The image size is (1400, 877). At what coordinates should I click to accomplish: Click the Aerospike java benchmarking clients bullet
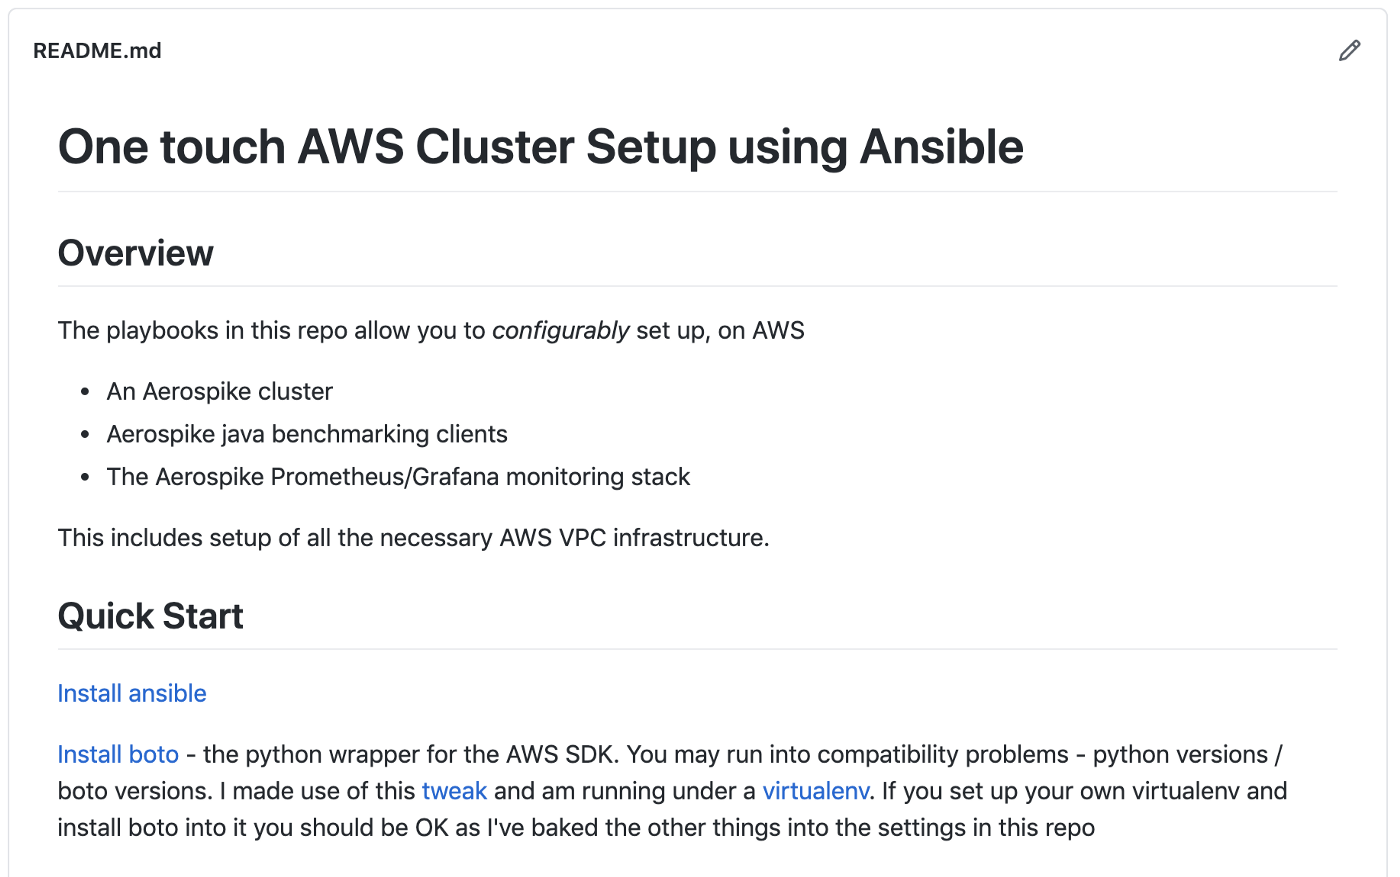point(307,434)
